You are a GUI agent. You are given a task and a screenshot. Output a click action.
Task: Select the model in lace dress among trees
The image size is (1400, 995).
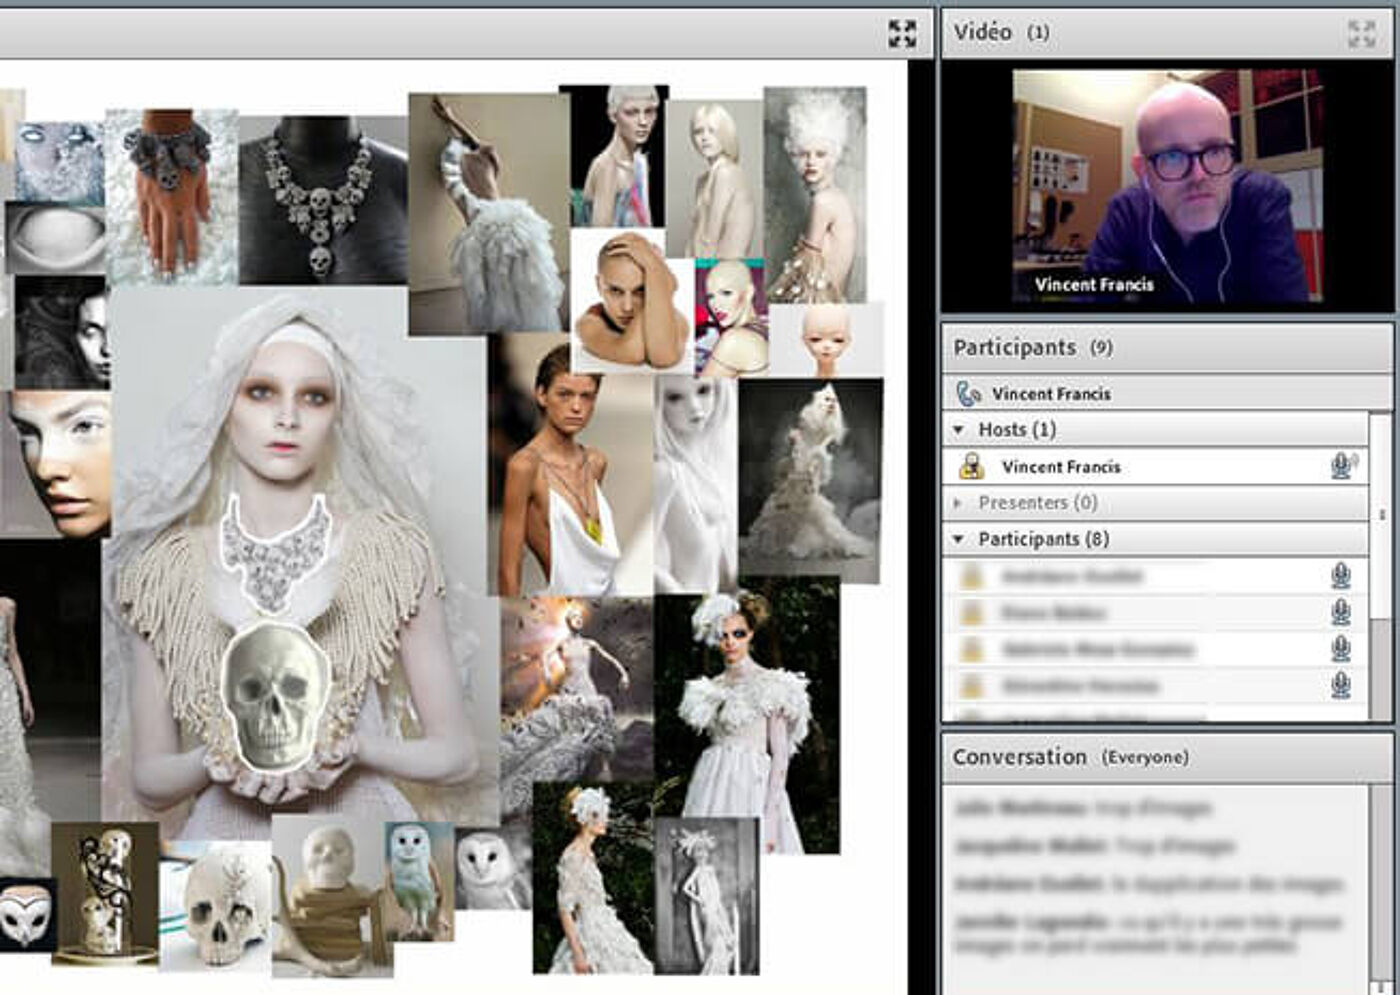(592, 878)
